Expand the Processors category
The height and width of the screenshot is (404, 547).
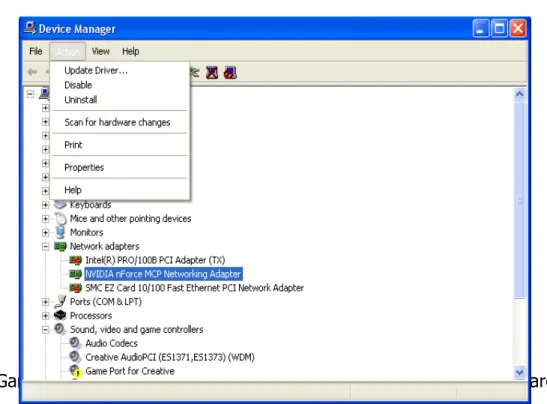[x=45, y=316]
